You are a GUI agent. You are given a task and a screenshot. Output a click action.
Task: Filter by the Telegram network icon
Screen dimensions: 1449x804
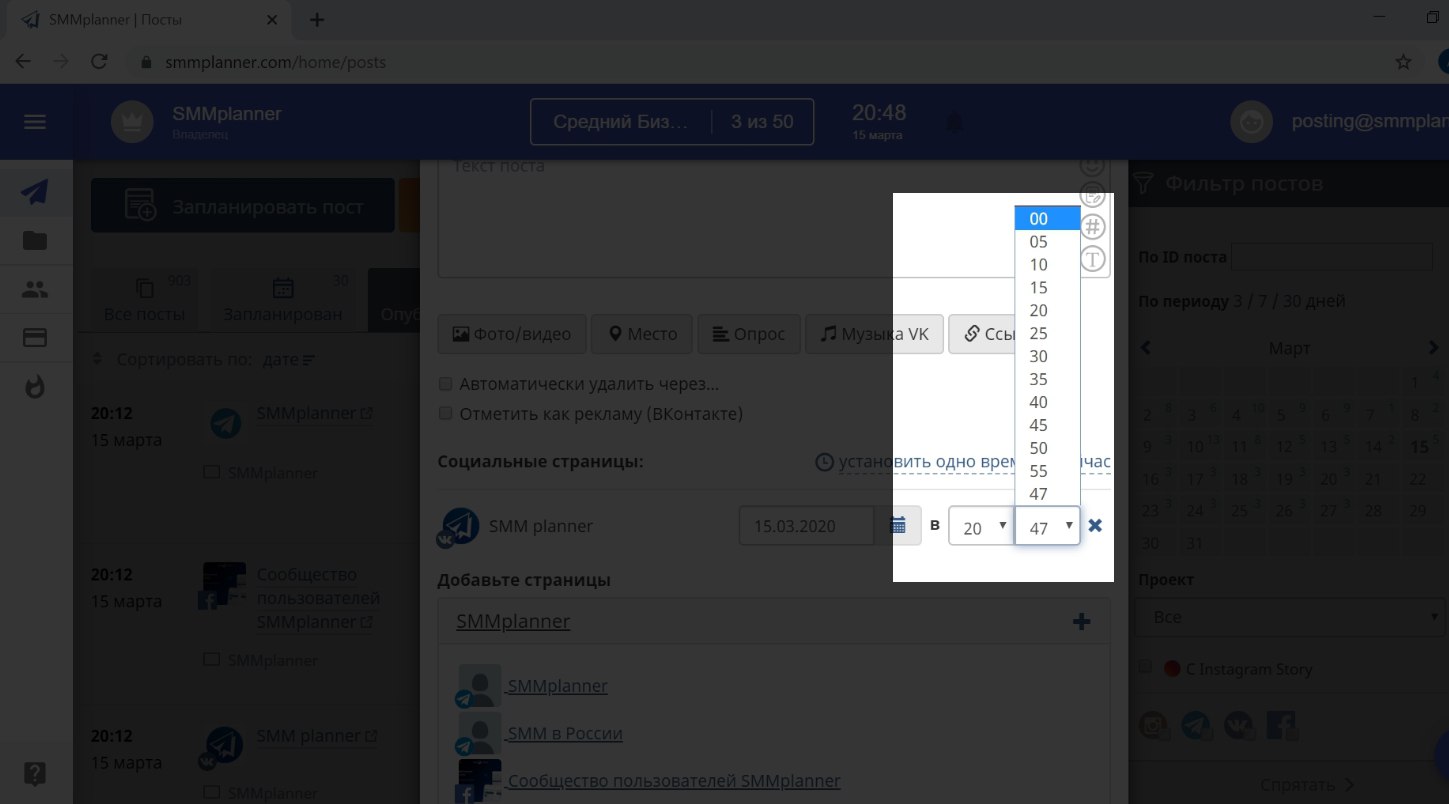[1196, 726]
